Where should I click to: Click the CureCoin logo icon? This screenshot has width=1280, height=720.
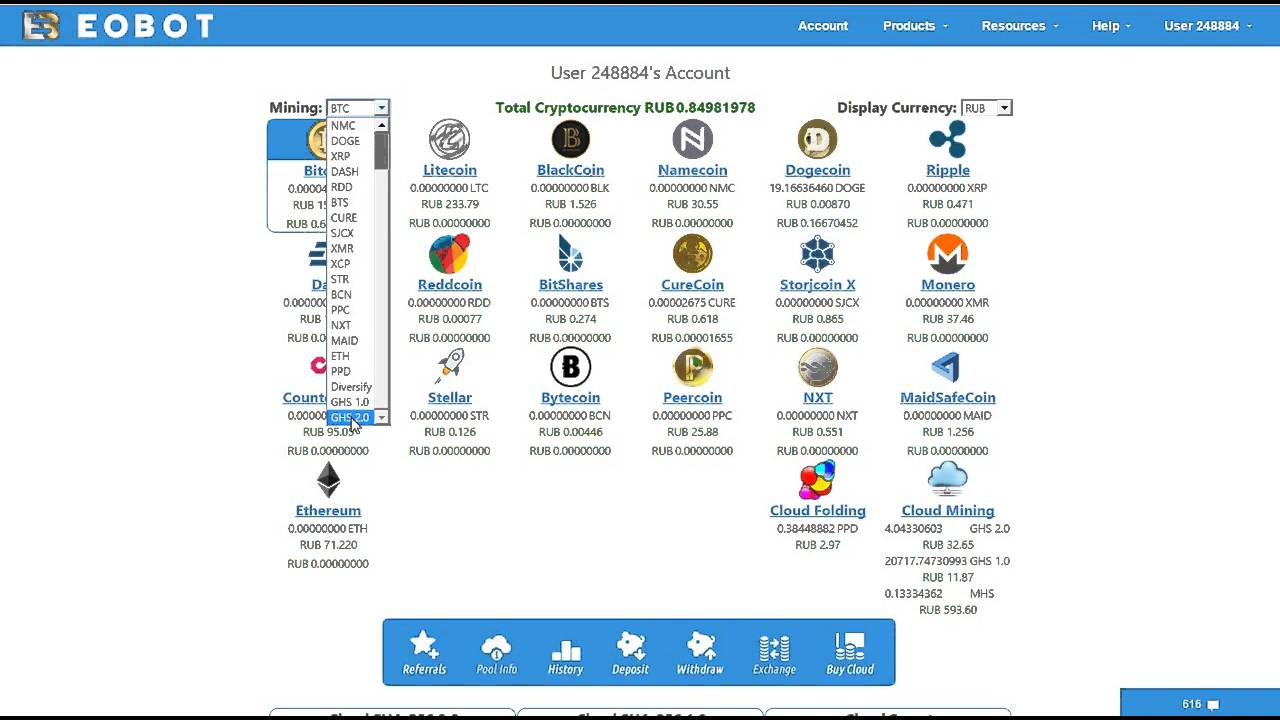click(x=692, y=254)
